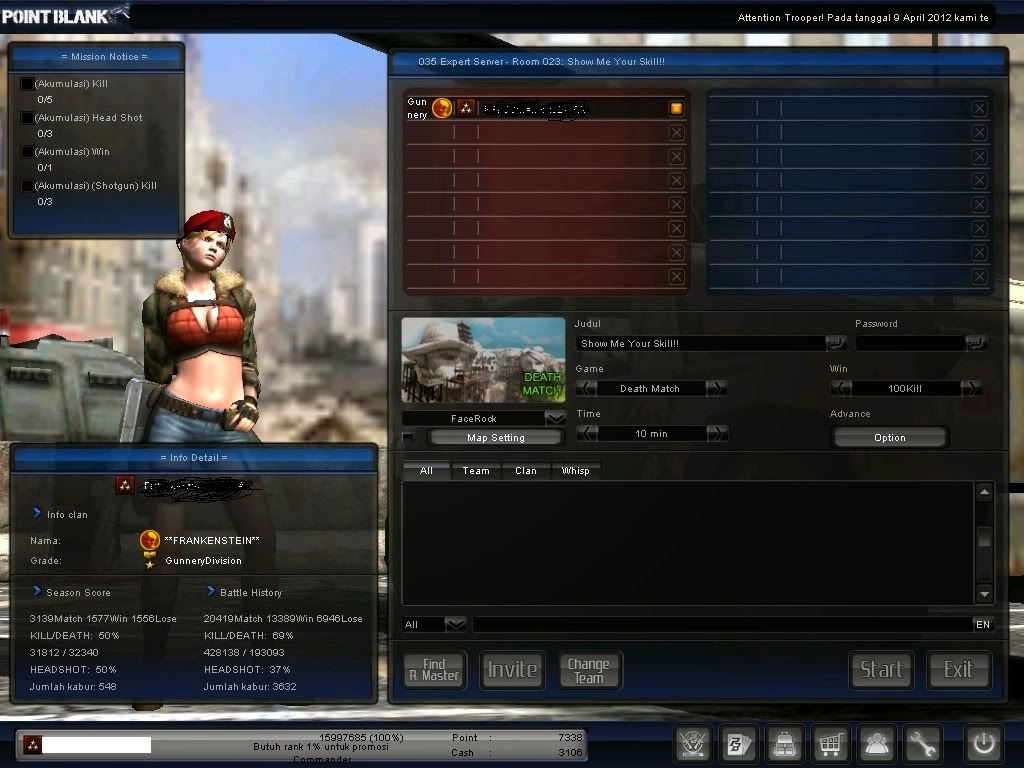This screenshot has height=768, width=1024.
Task: Check the (Akumulasi) Head Shot mission box
Action: 27,118
